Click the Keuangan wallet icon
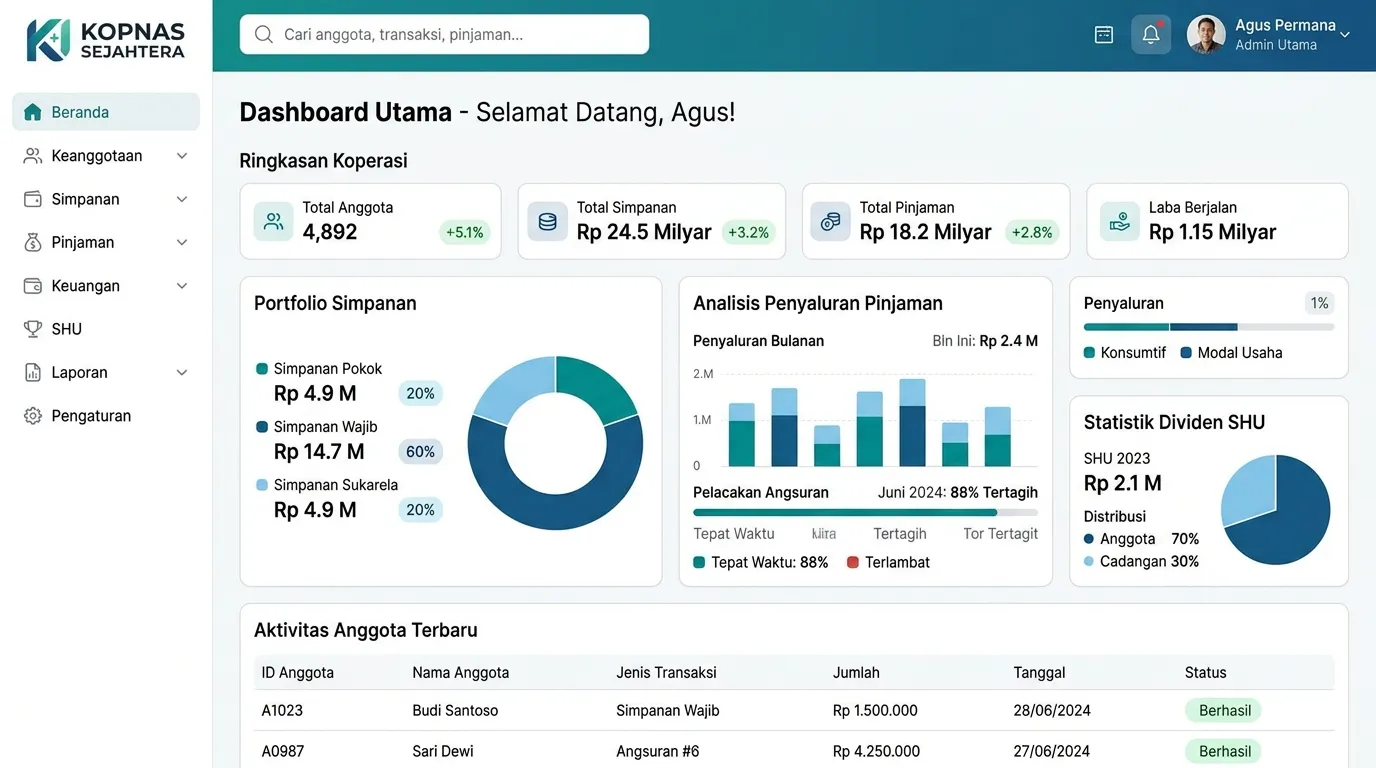Screen dimensions: 1376x768 pyautogui.click(x=33, y=286)
